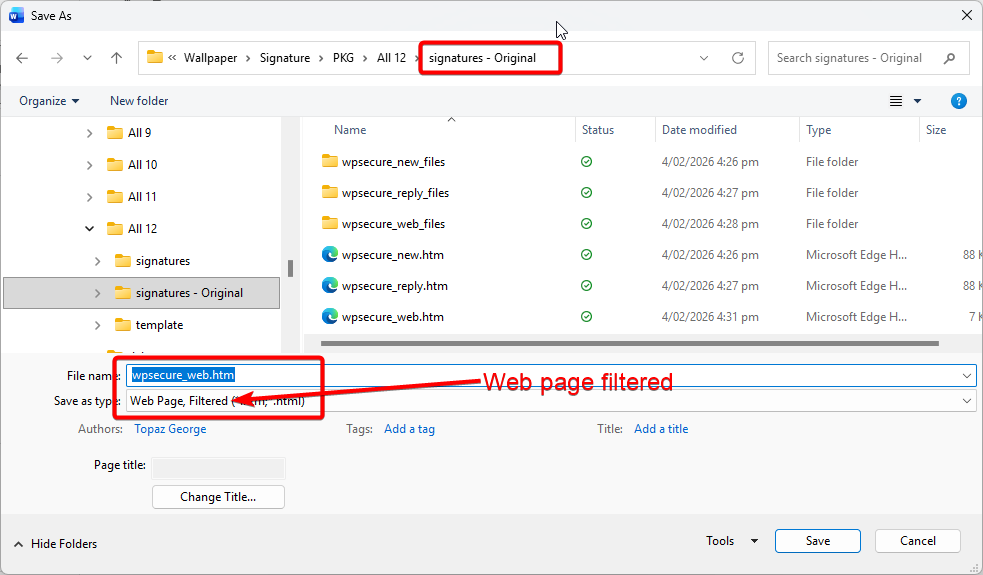
Task: Open the wpsecure_web_files folder icon
Action: [x=330, y=224]
